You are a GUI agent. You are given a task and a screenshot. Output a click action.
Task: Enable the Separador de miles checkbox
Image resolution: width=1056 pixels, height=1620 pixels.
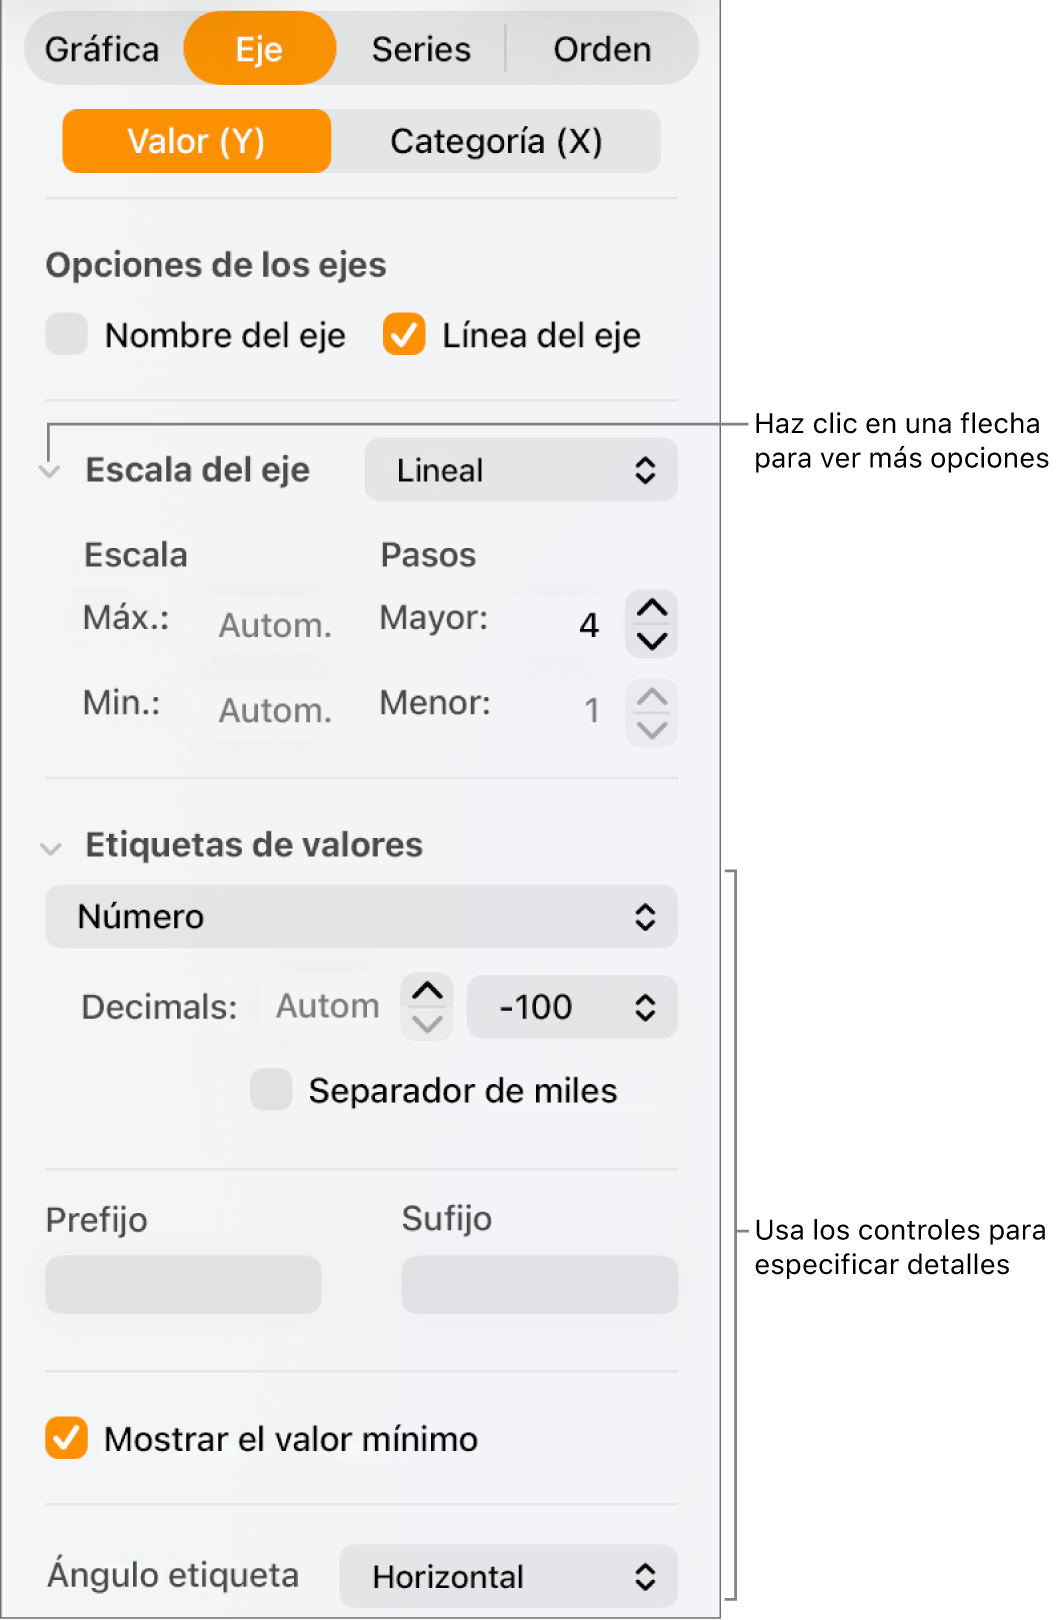click(270, 1090)
